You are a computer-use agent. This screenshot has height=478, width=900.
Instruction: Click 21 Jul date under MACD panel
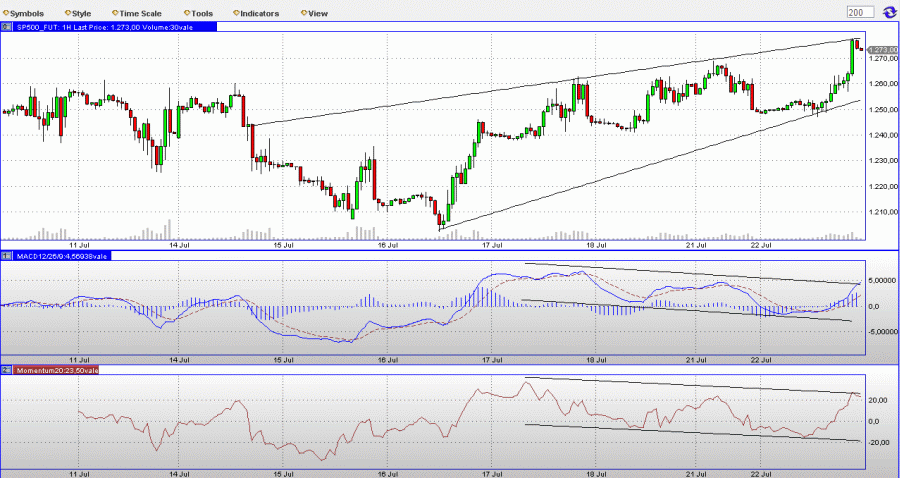coord(696,360)
